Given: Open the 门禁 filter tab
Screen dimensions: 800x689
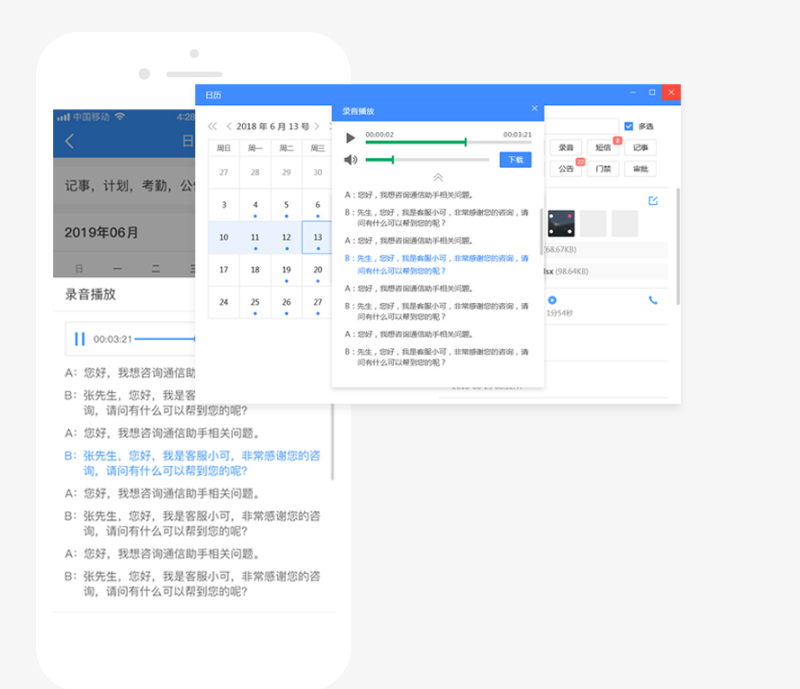Looking at the screenshot, I should tap(603, 169).
